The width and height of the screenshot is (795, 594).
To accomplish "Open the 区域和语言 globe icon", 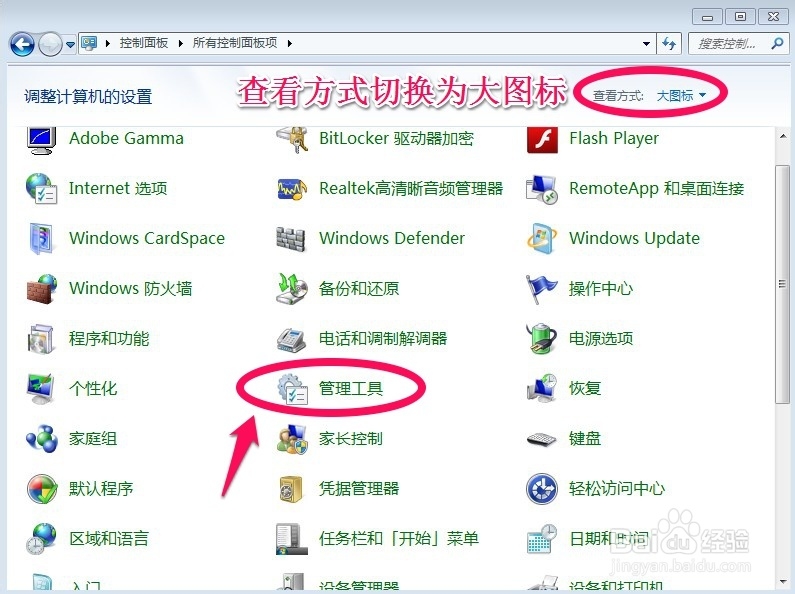I will click(x=42, y=538).
